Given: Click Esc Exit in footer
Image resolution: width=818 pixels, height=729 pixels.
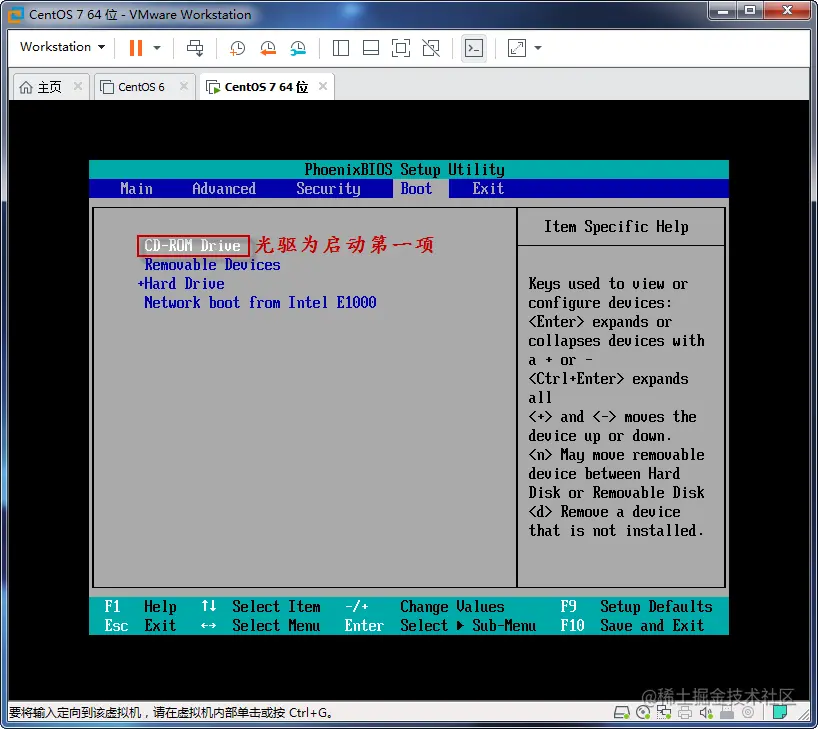Looking at the screenshot, I should click(x=140, y=625).
